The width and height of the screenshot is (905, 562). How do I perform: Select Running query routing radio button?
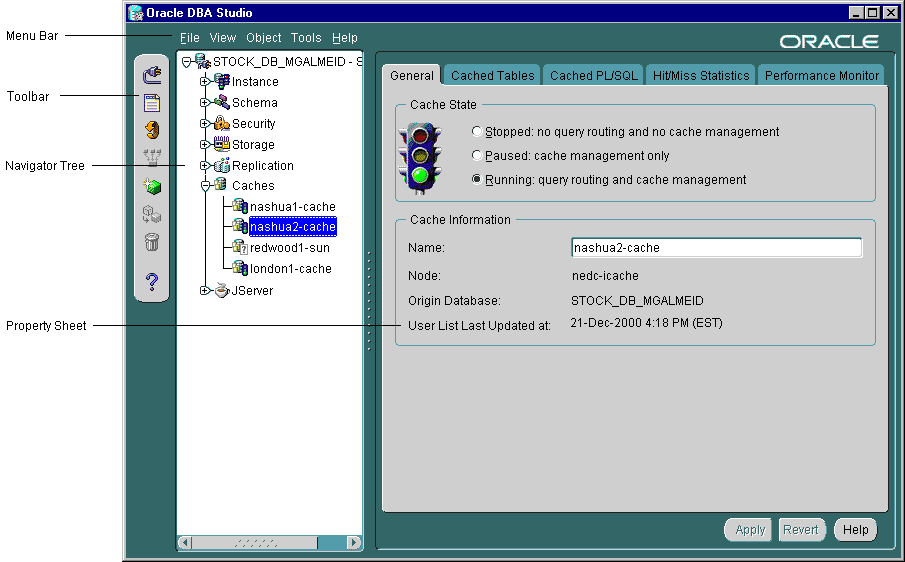pos(477,179)
